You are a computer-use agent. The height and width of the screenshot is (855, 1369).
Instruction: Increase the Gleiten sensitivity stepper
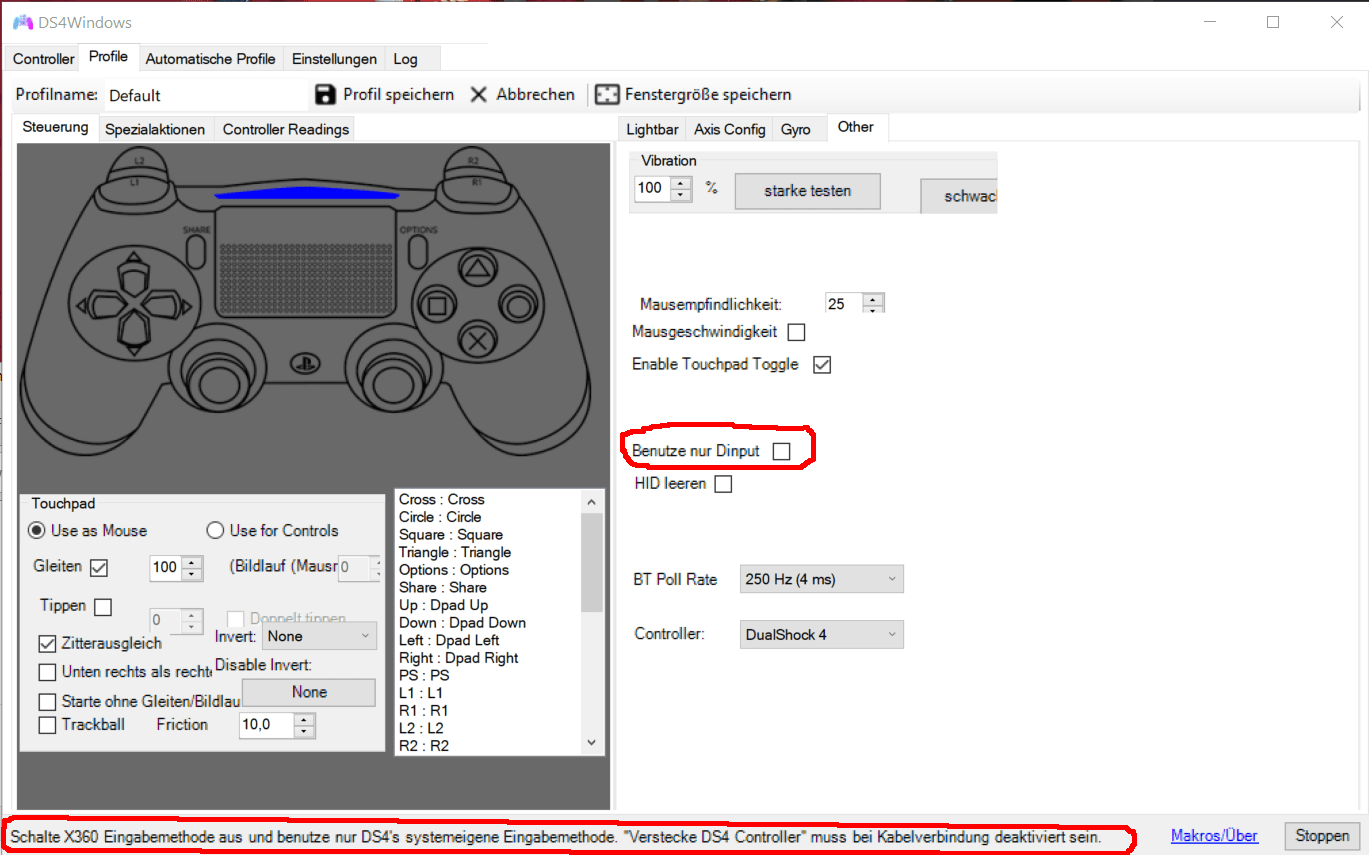193,562
